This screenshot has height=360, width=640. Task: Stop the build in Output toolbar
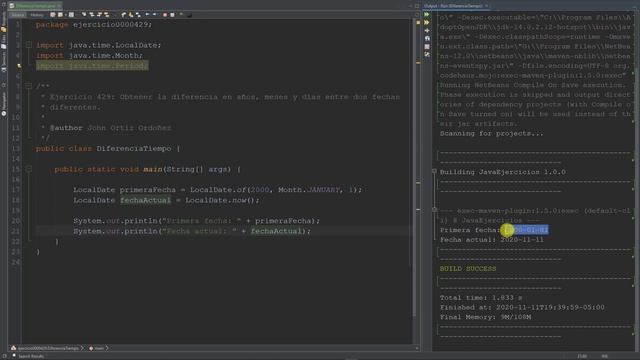[427, 47]
